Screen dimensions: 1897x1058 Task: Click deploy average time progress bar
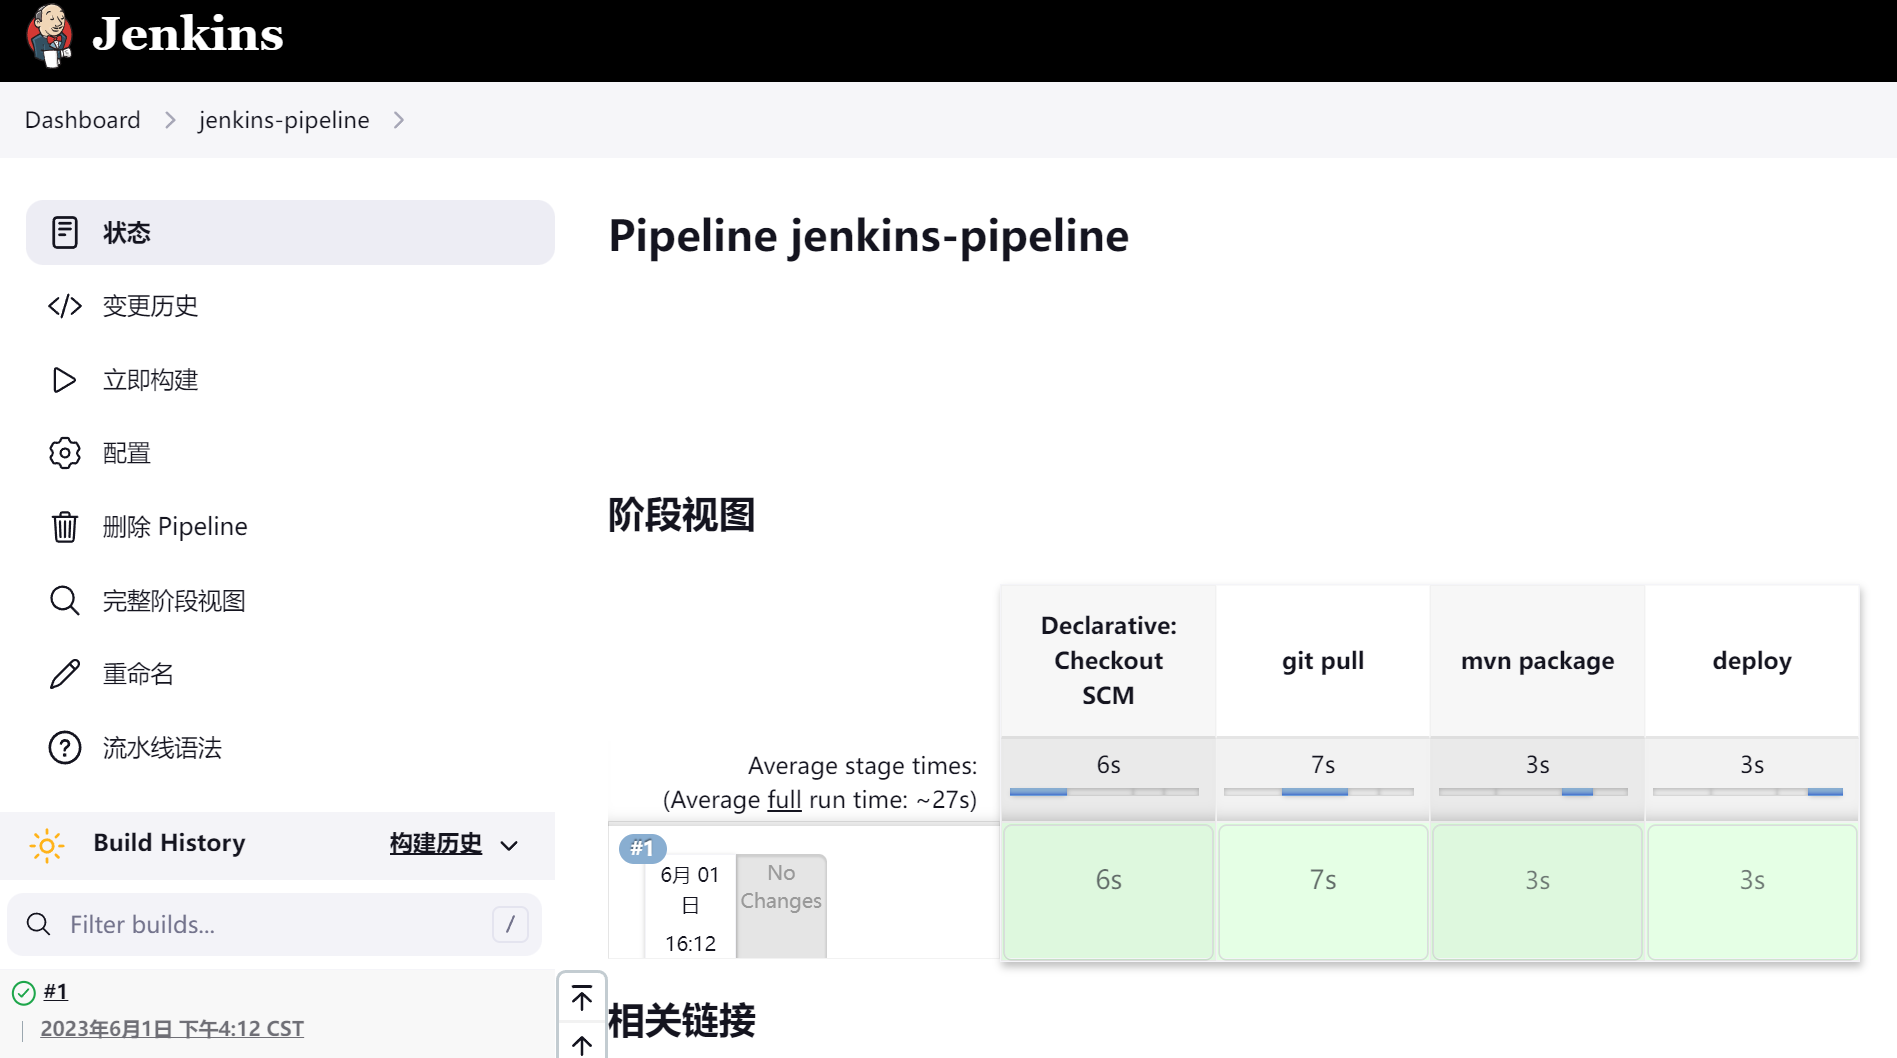pos(1747,792)
